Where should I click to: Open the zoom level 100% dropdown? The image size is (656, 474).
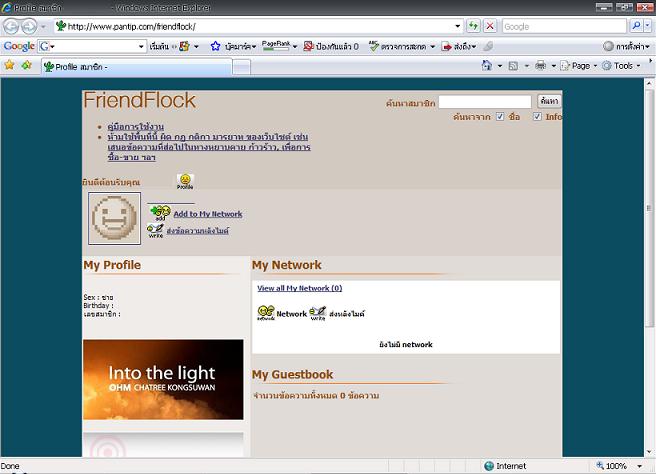(x=639, y=466)
